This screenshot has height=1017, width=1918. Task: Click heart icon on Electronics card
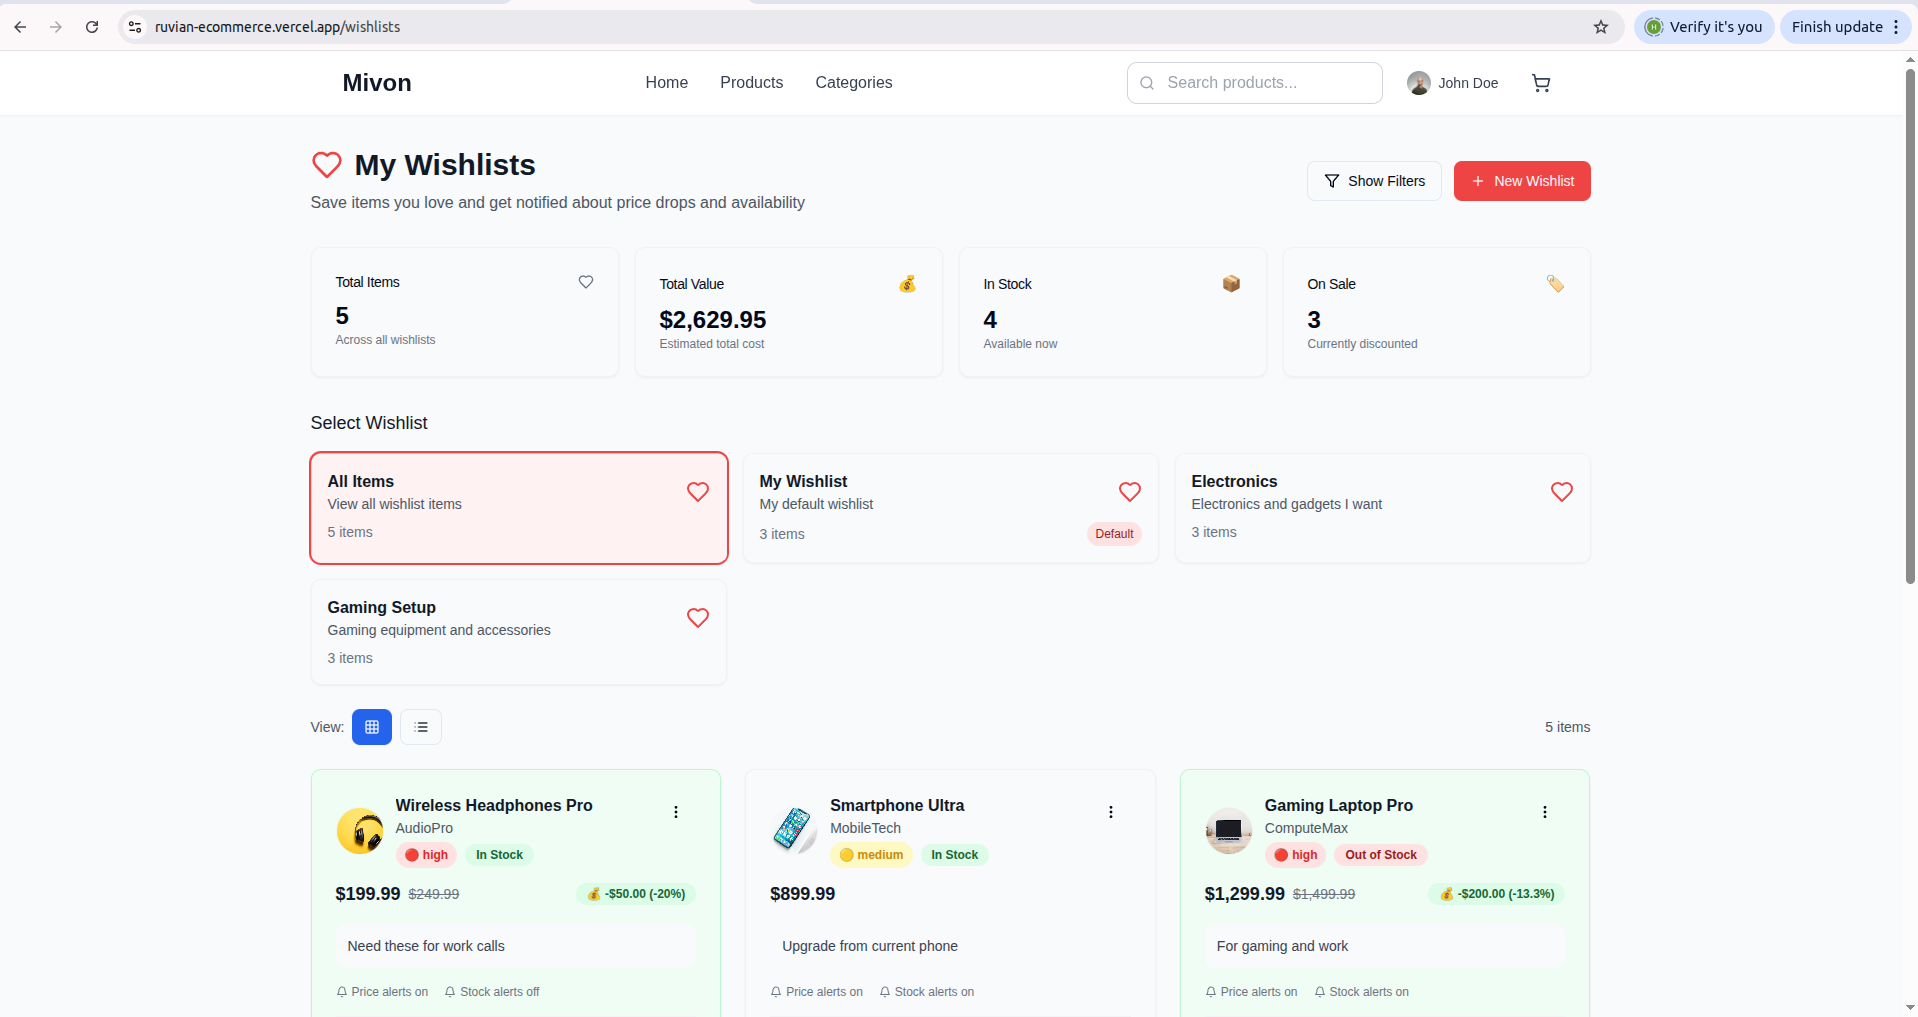[1562, 492]
